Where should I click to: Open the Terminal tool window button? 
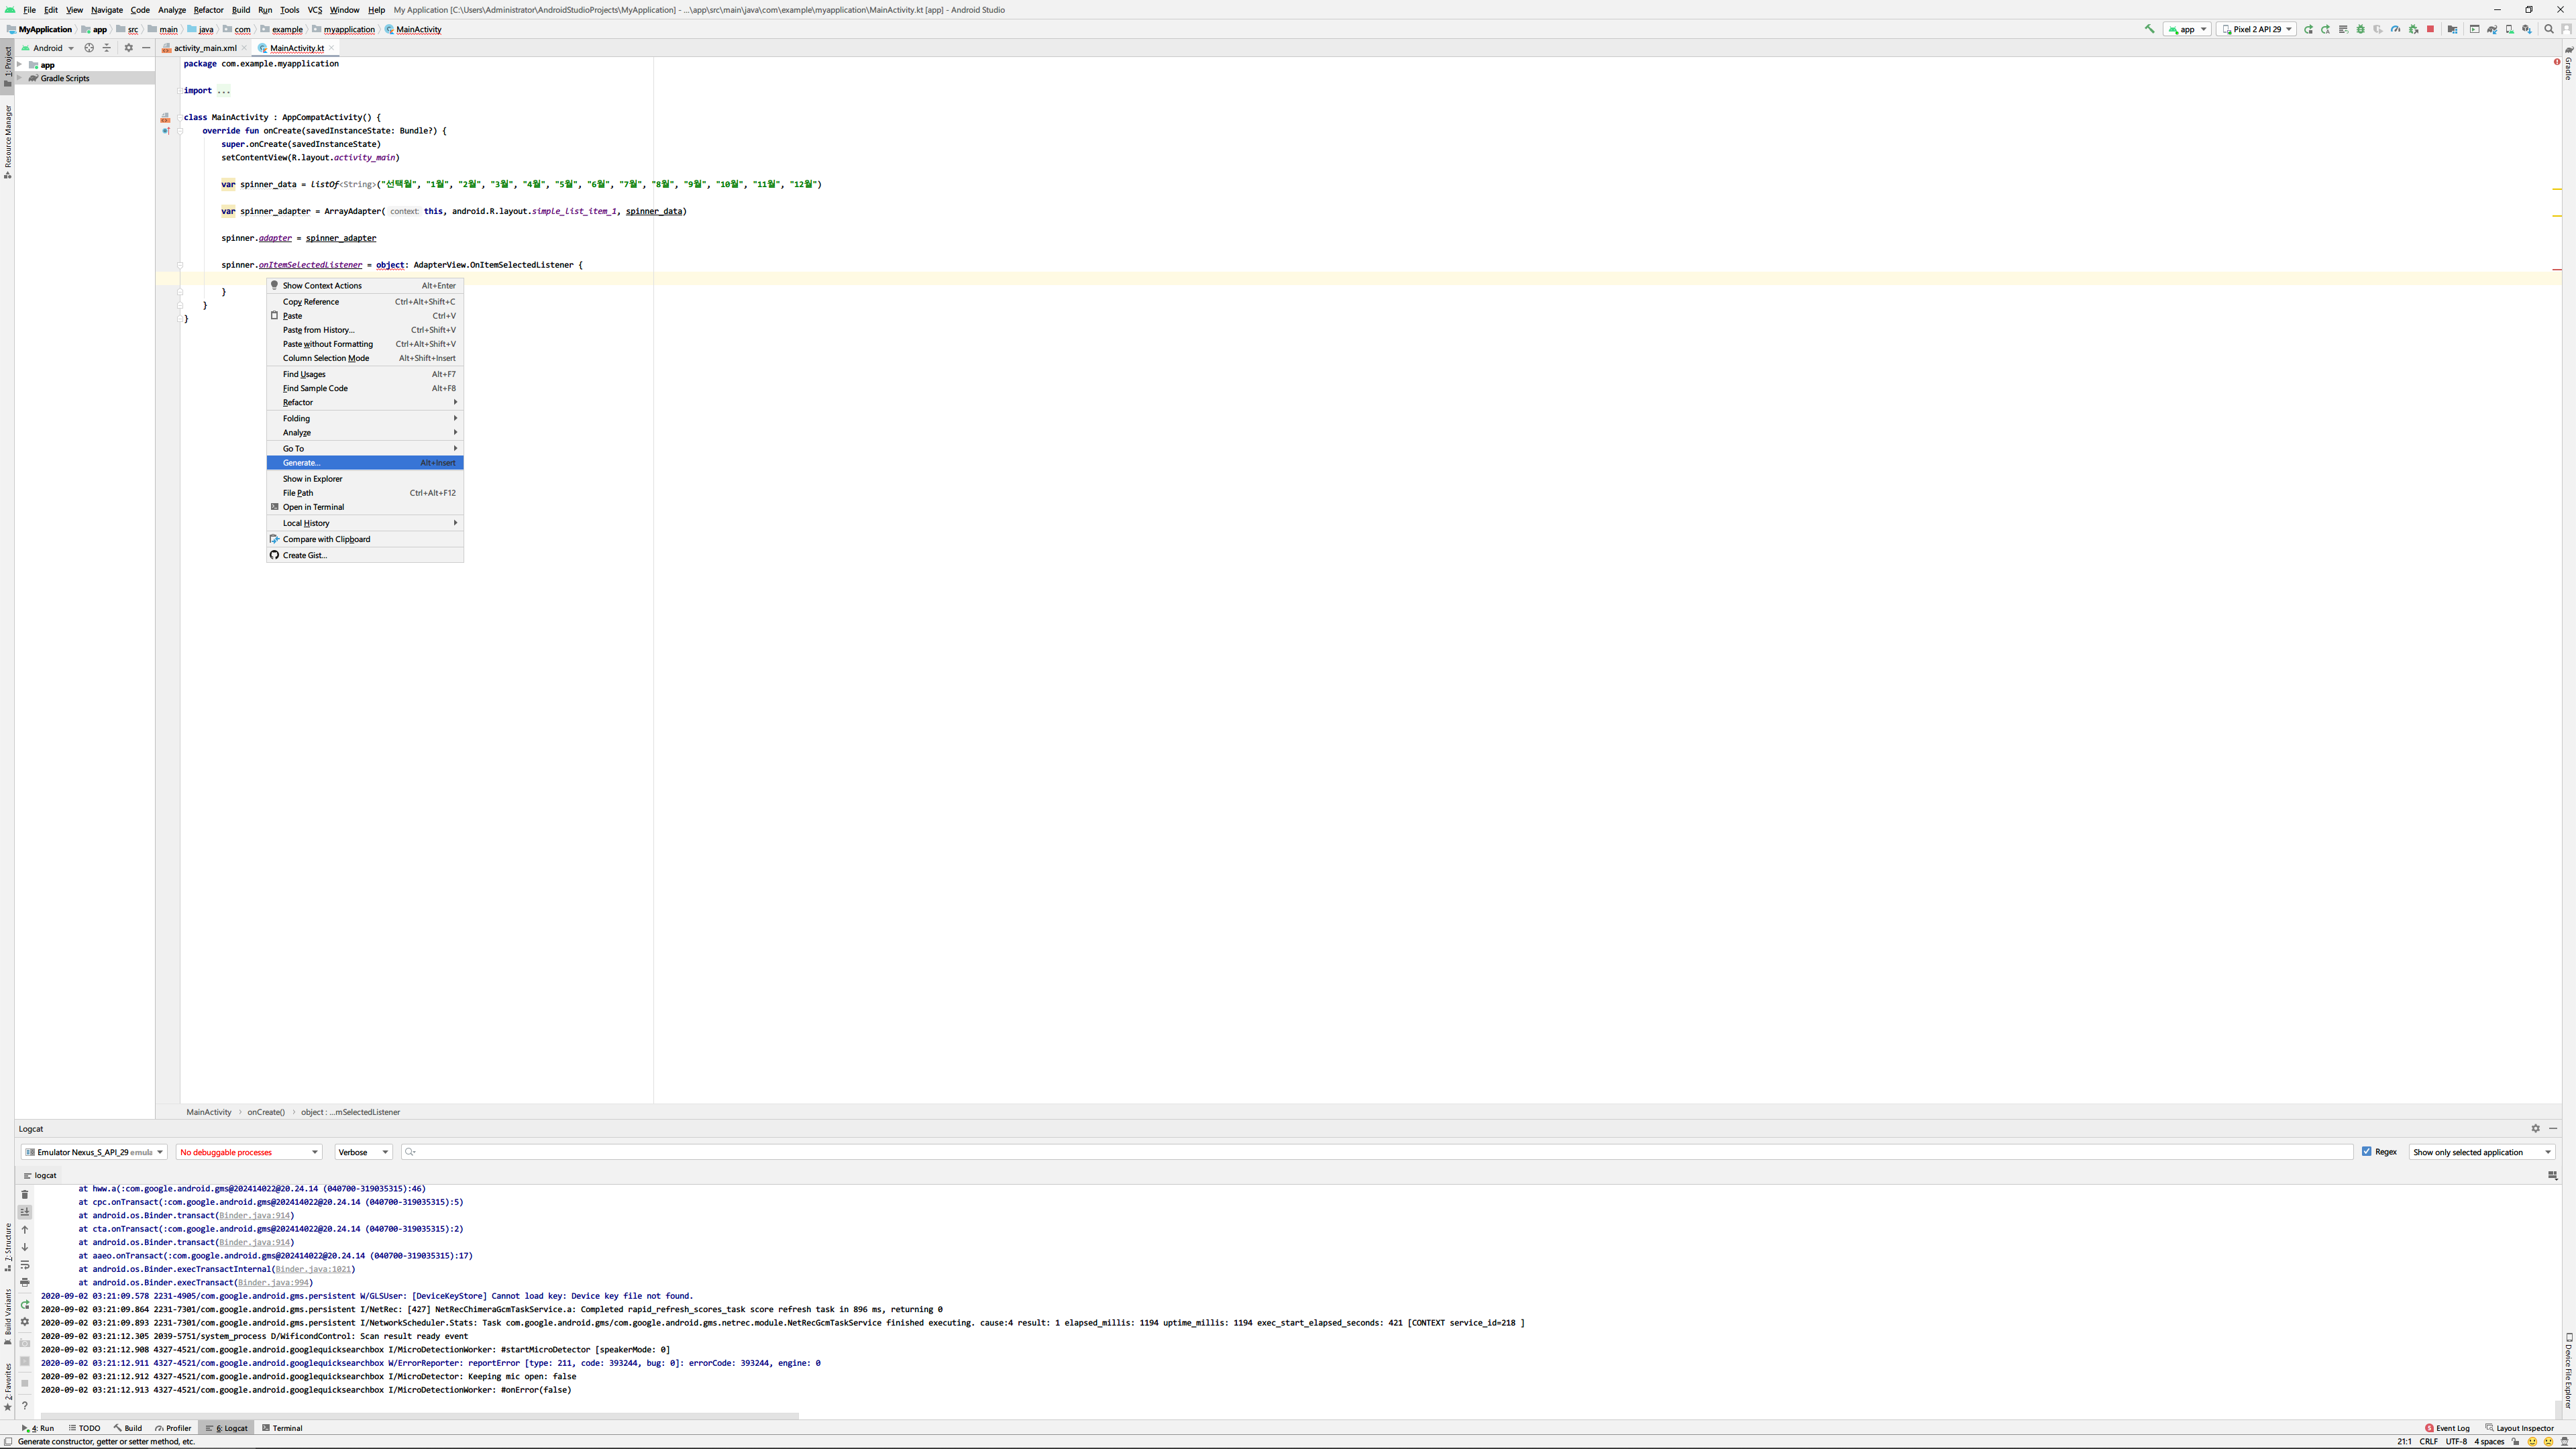click(x=282, y=1428)
